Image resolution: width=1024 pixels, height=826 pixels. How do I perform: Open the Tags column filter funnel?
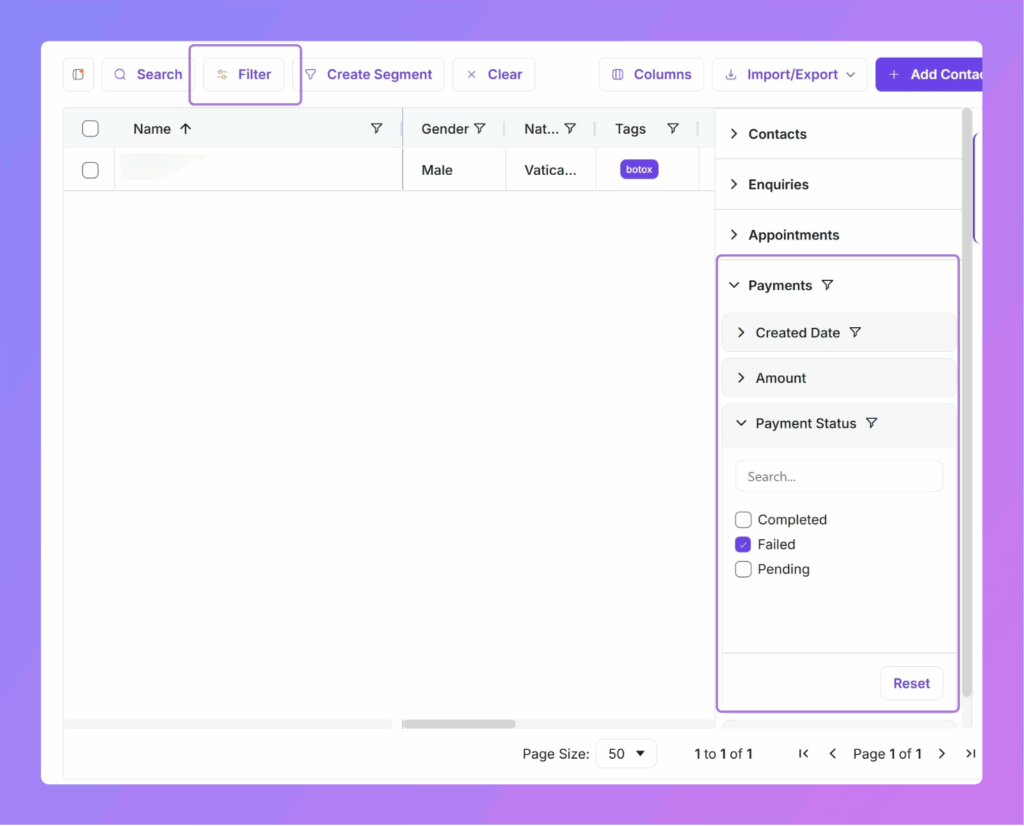click(672, 128)
